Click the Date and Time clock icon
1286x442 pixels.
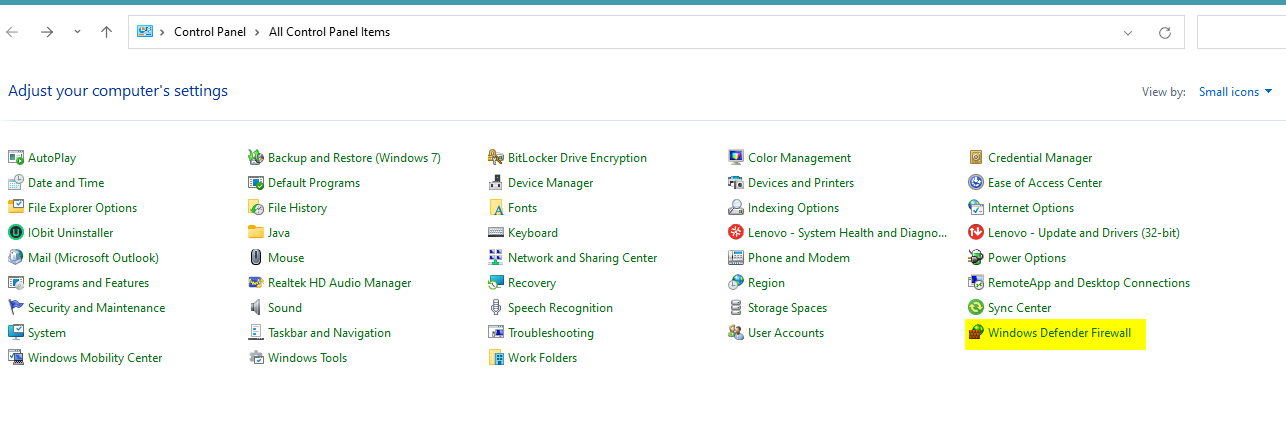tap(16, 182)
